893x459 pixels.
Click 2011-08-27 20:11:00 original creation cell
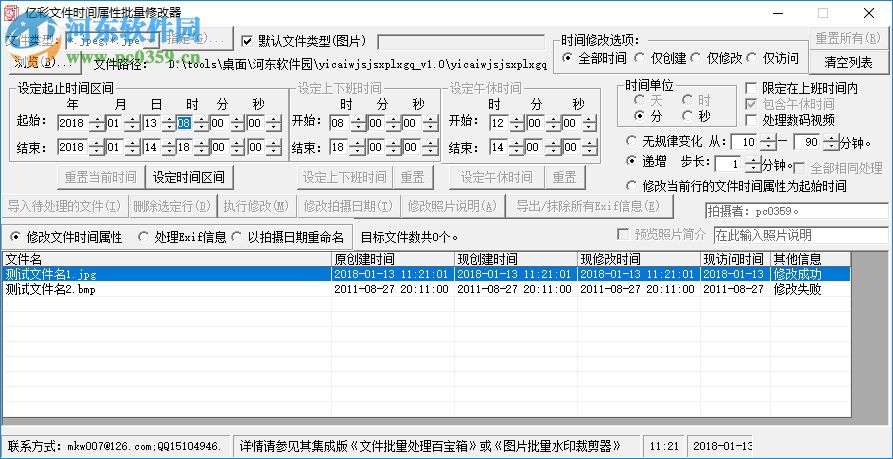(x=391, y=289)
